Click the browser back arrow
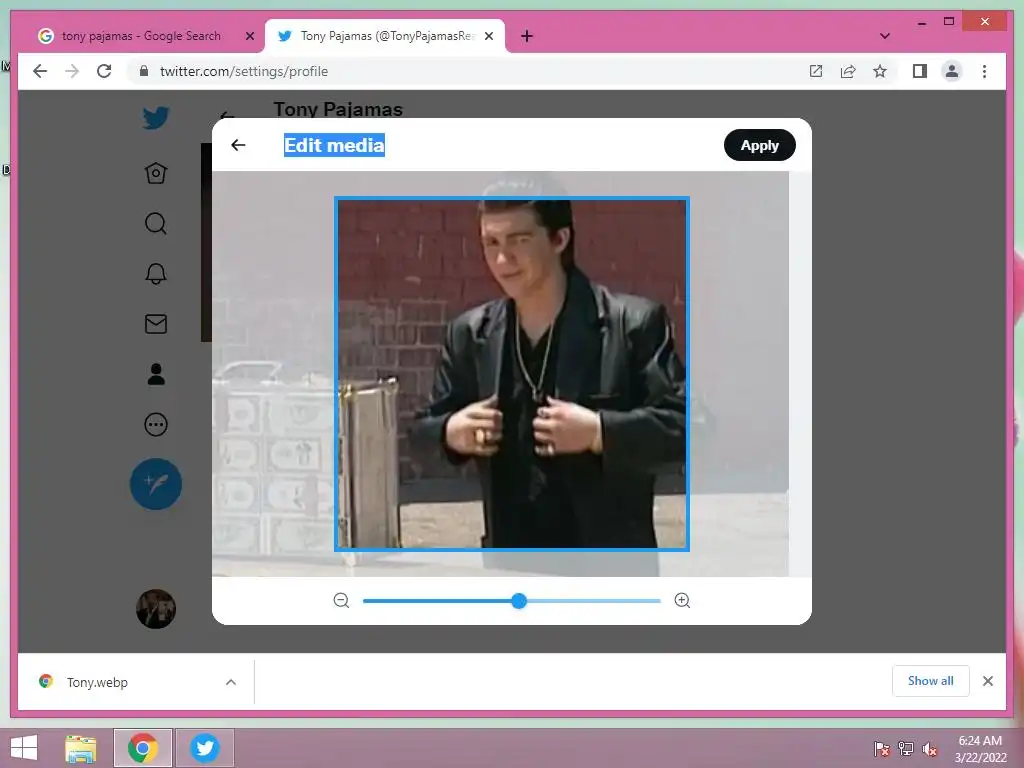The width and height of the screenshot is (1024, 768). pyautogui.click(x=40, y=71)
